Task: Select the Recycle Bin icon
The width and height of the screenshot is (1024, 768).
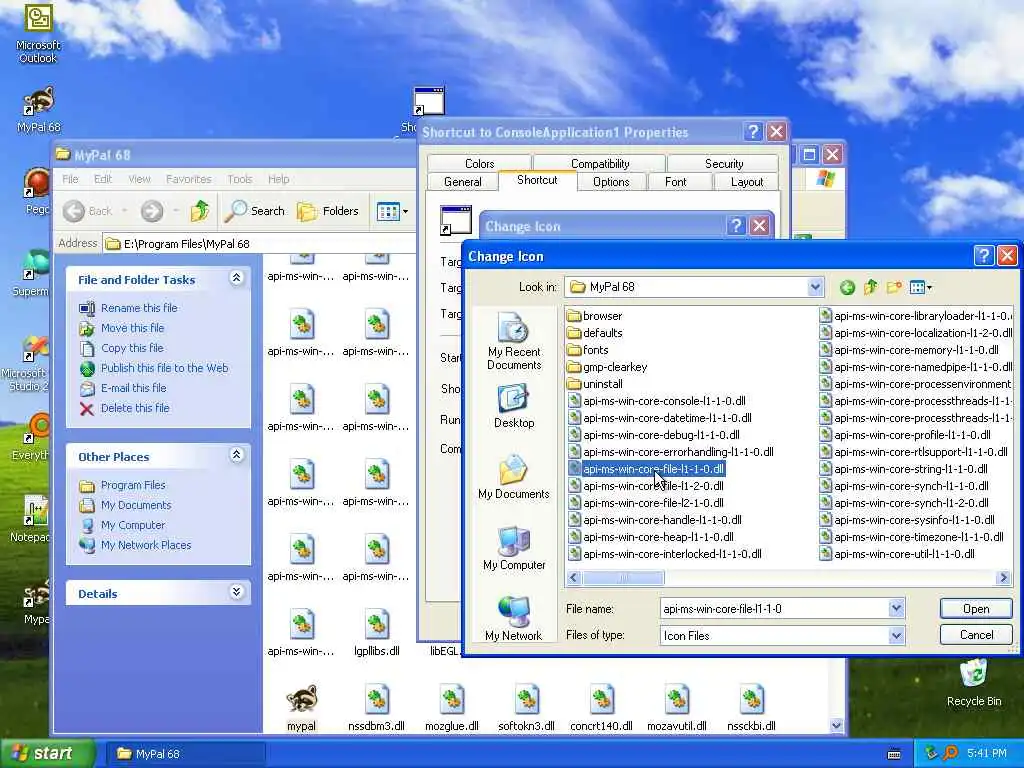Action: click(974, 683)
